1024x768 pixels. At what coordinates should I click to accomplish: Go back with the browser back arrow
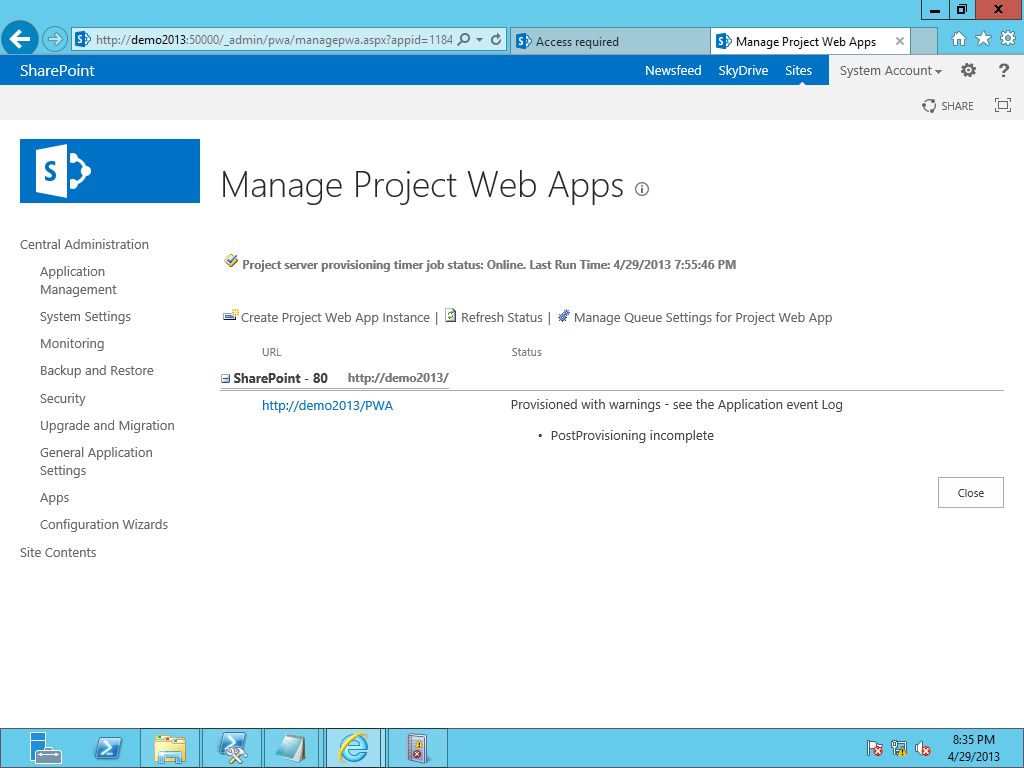click(20, 39)
